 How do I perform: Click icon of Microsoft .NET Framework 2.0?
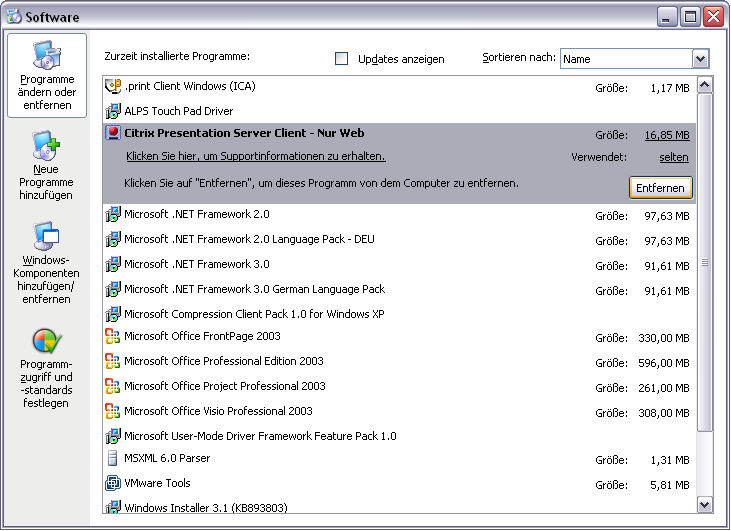(113, 214)
